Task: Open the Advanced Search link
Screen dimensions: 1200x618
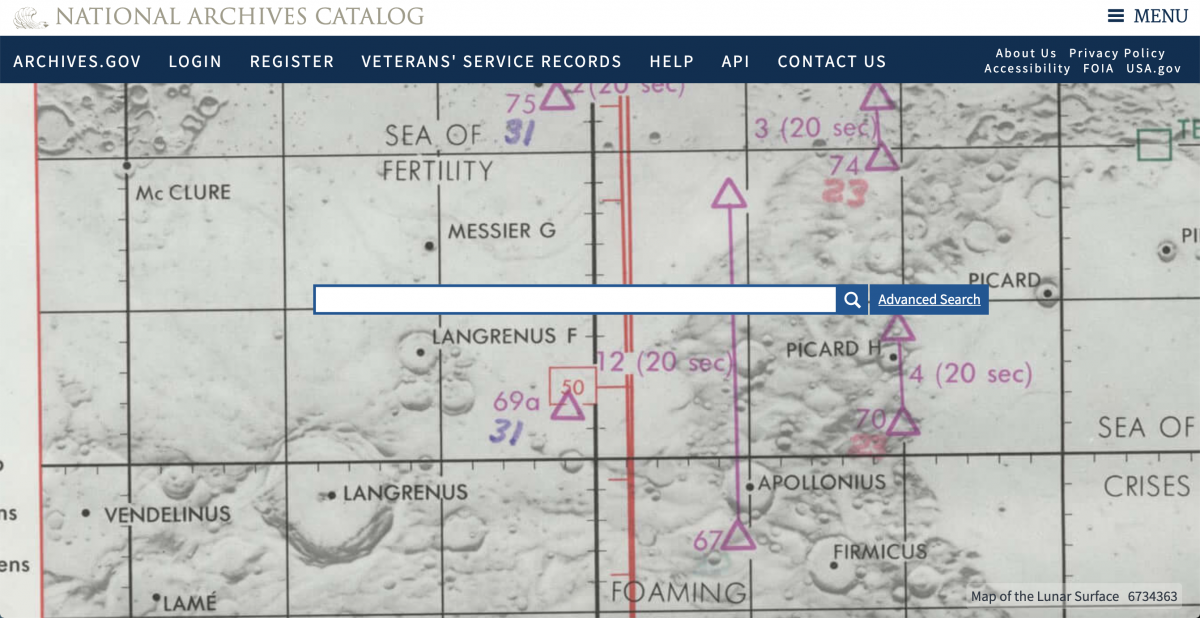Action: [929, 300]
